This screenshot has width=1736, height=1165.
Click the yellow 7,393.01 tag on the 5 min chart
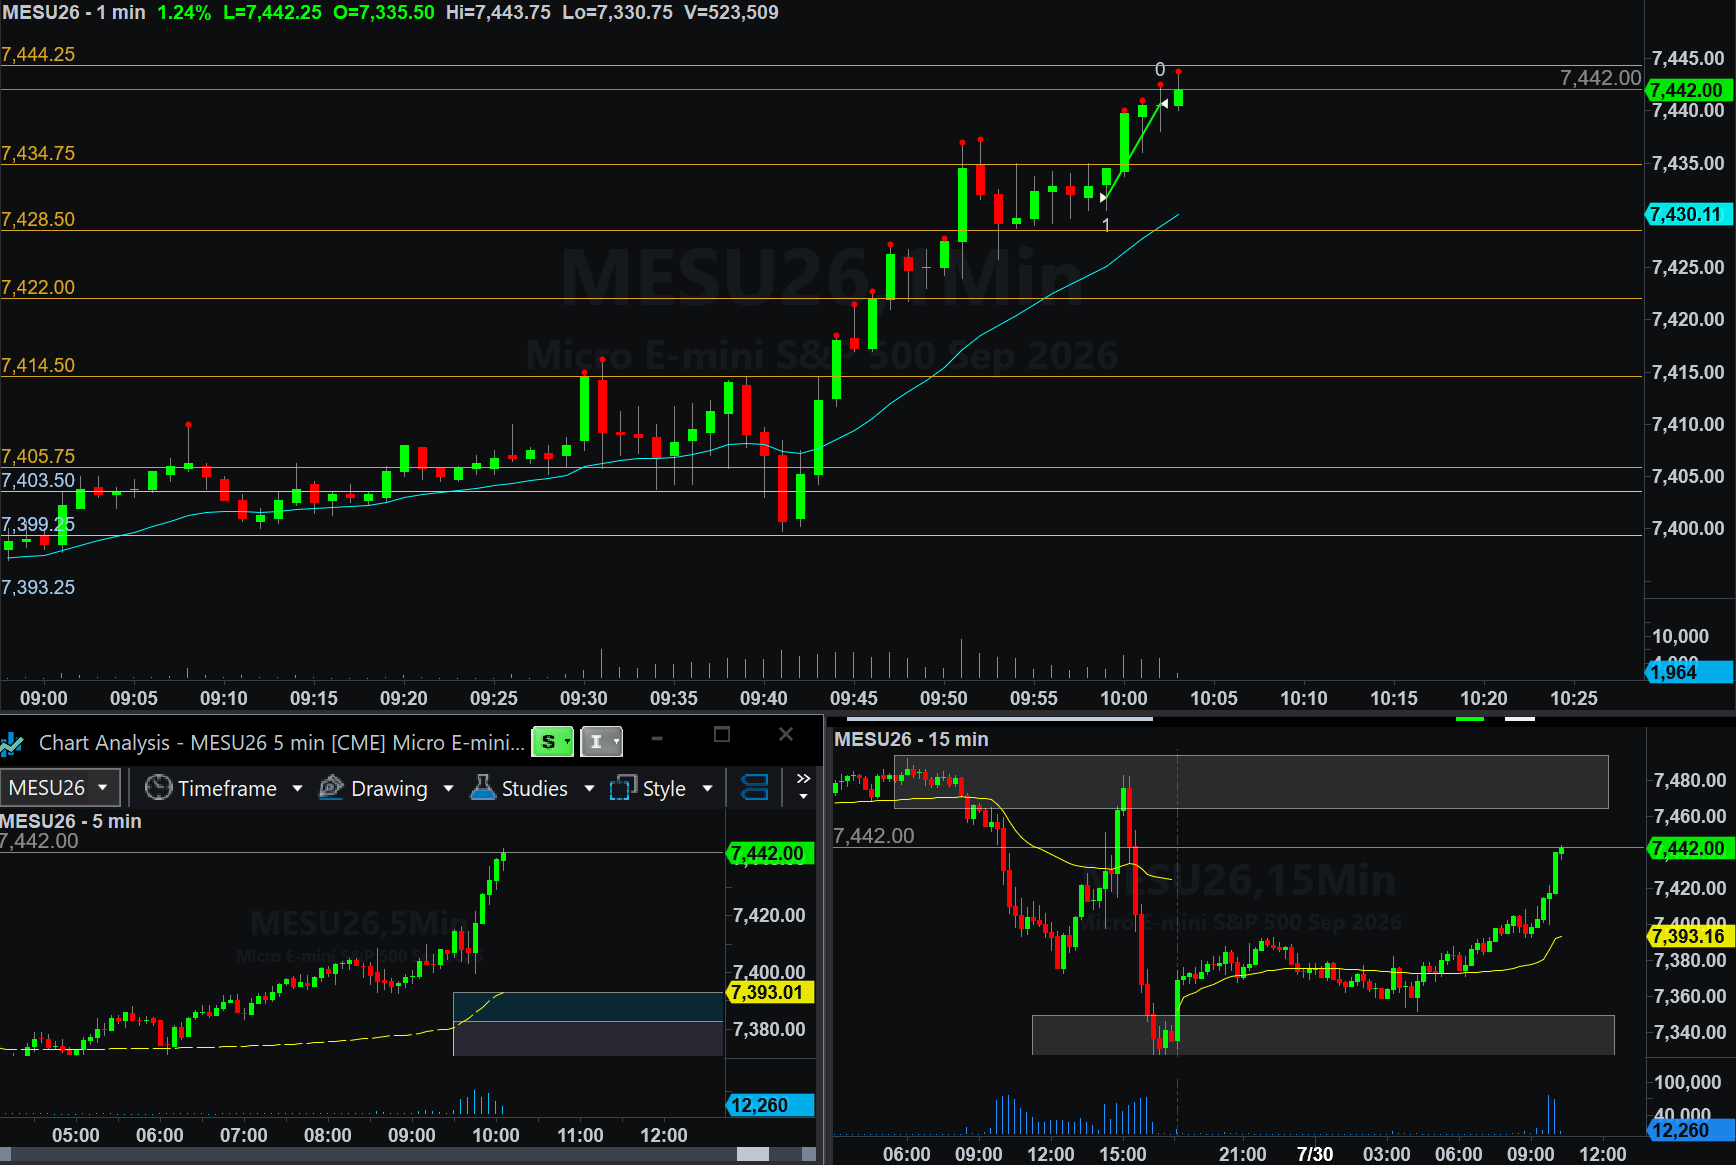click(769, 992)
